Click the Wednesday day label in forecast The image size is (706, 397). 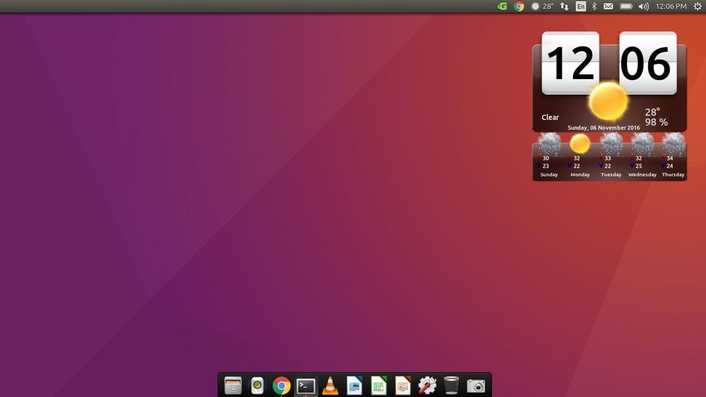642,175
